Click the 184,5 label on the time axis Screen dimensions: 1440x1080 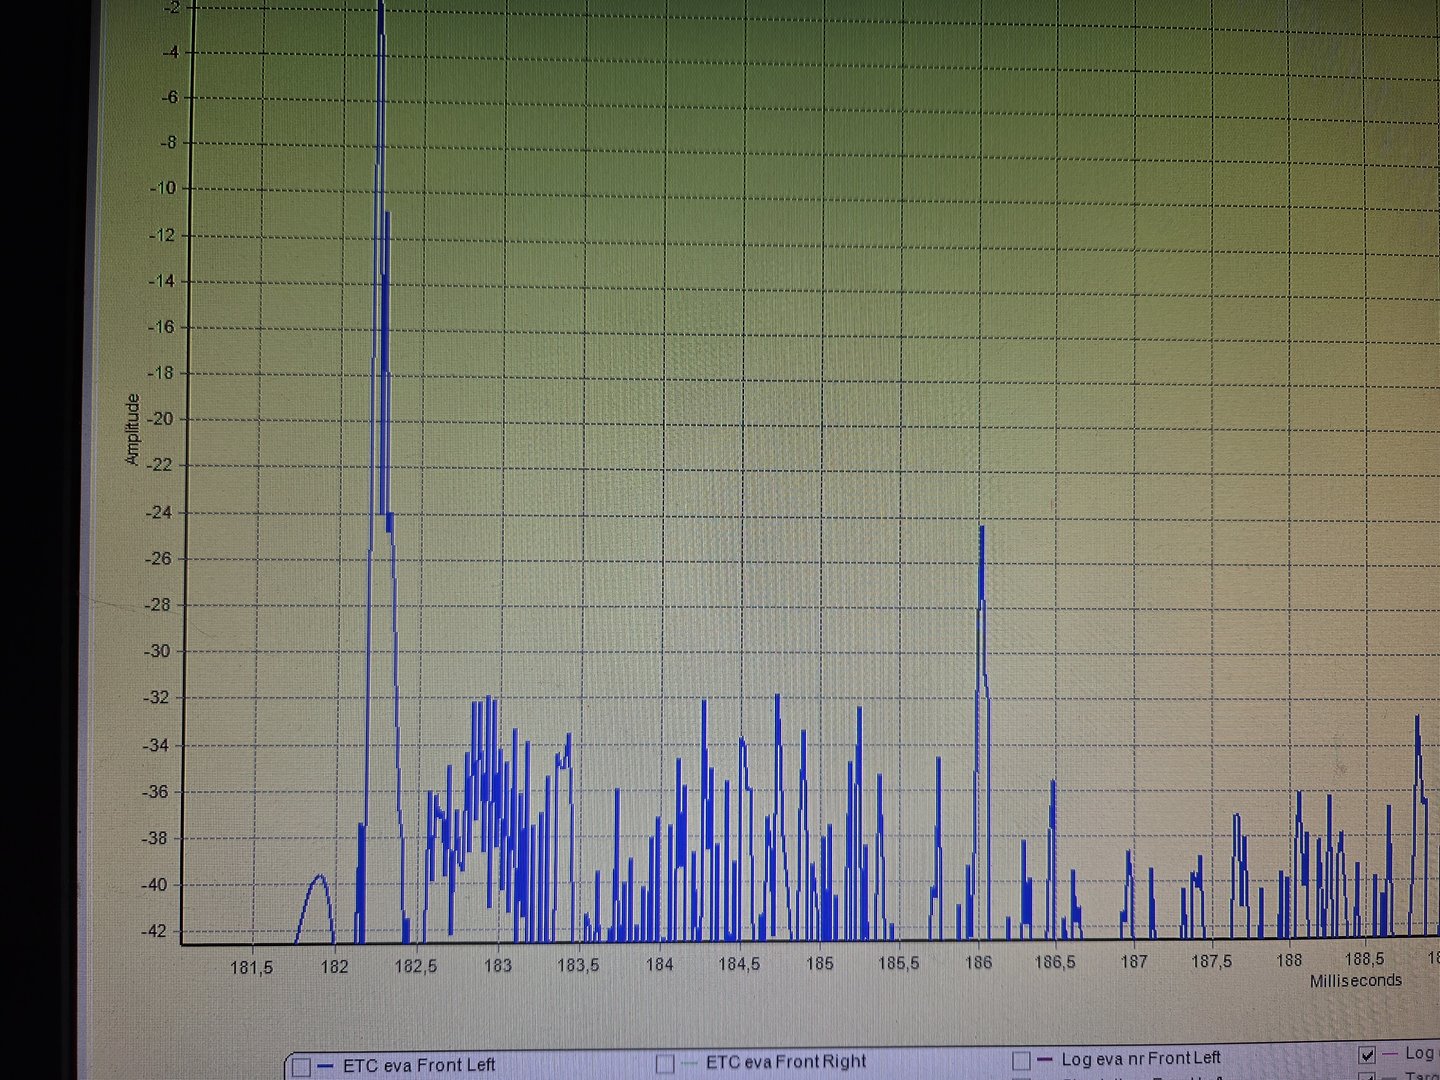click(739, 965)
